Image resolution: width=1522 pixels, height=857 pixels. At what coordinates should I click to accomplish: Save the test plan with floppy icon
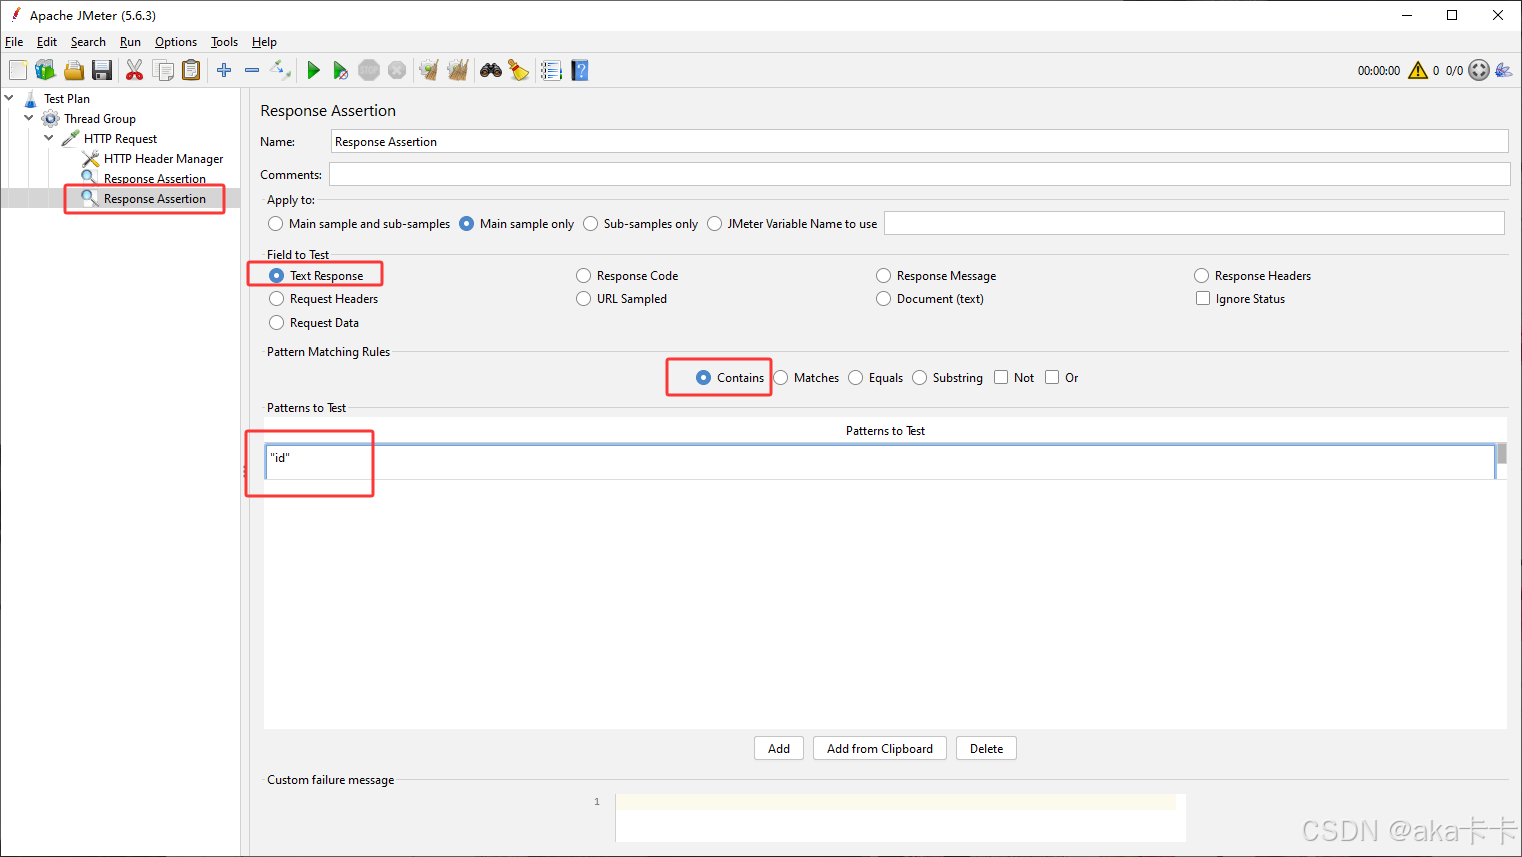point(102,70)
